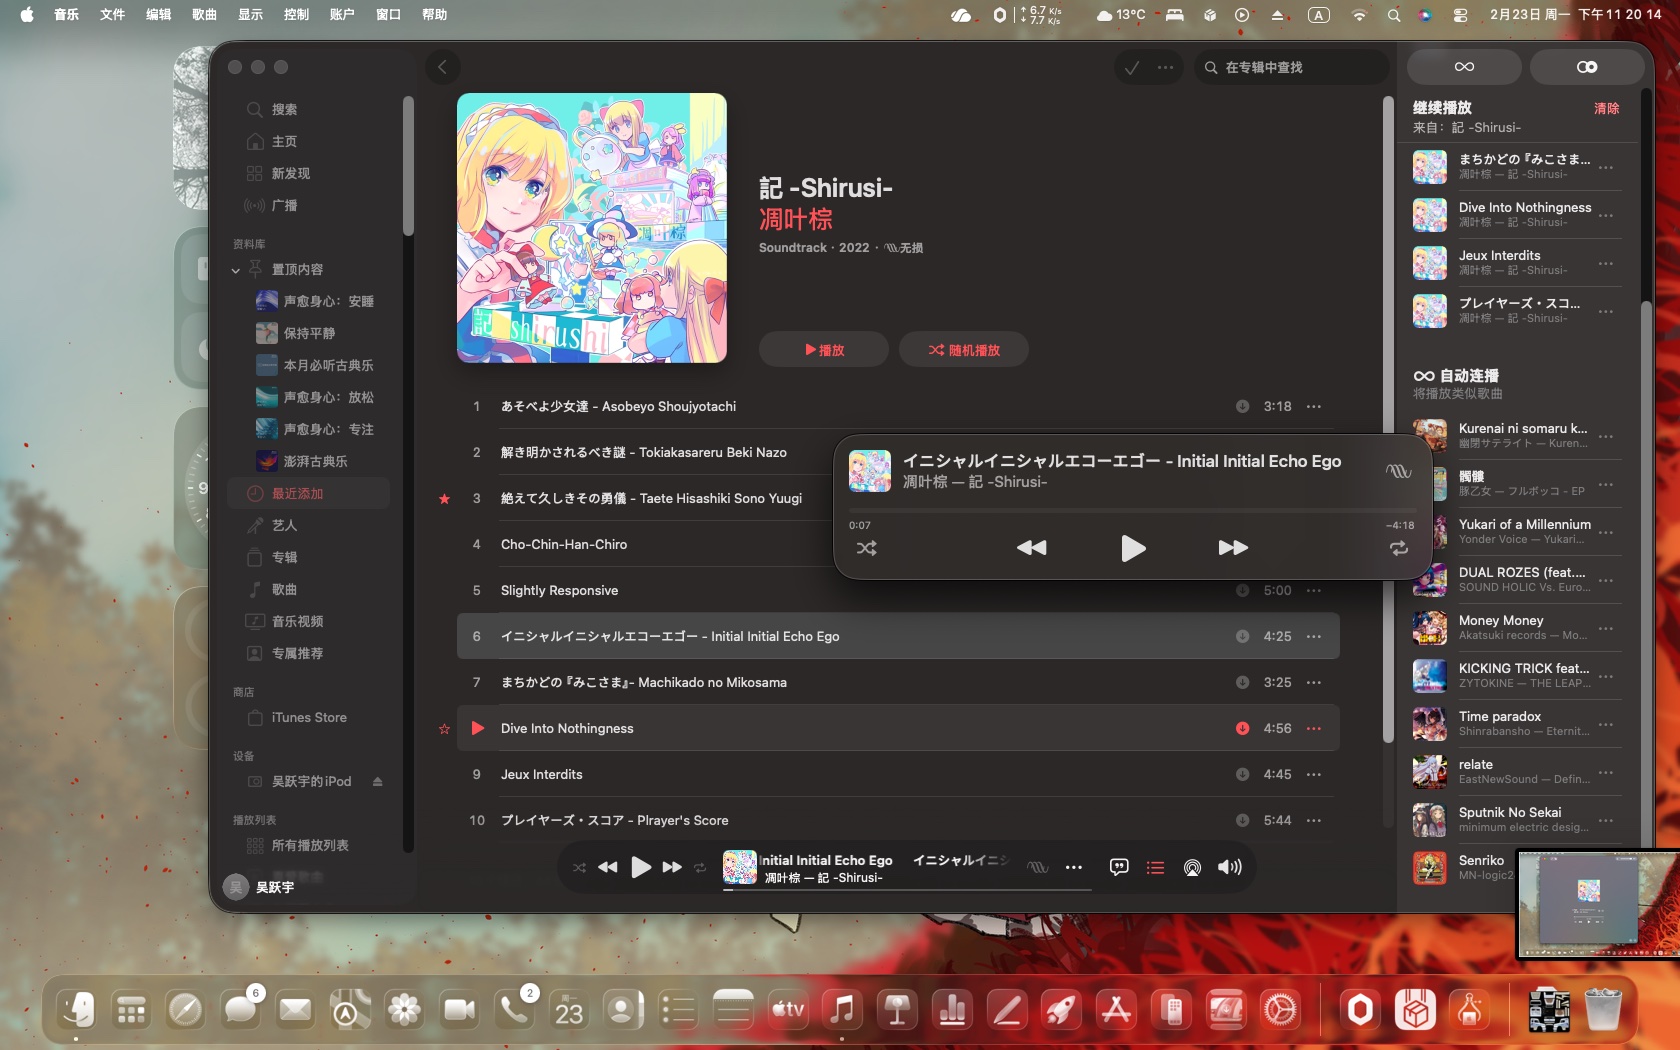
Task: Open Safari from the Dock
Action: coord(185,1010)
